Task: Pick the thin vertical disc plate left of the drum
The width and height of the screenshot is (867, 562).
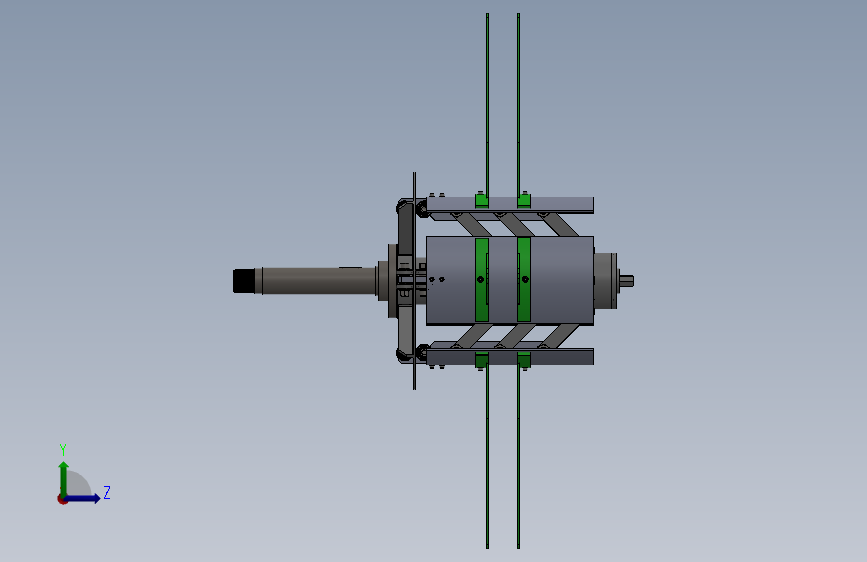Action: click(x=414, y=280)
